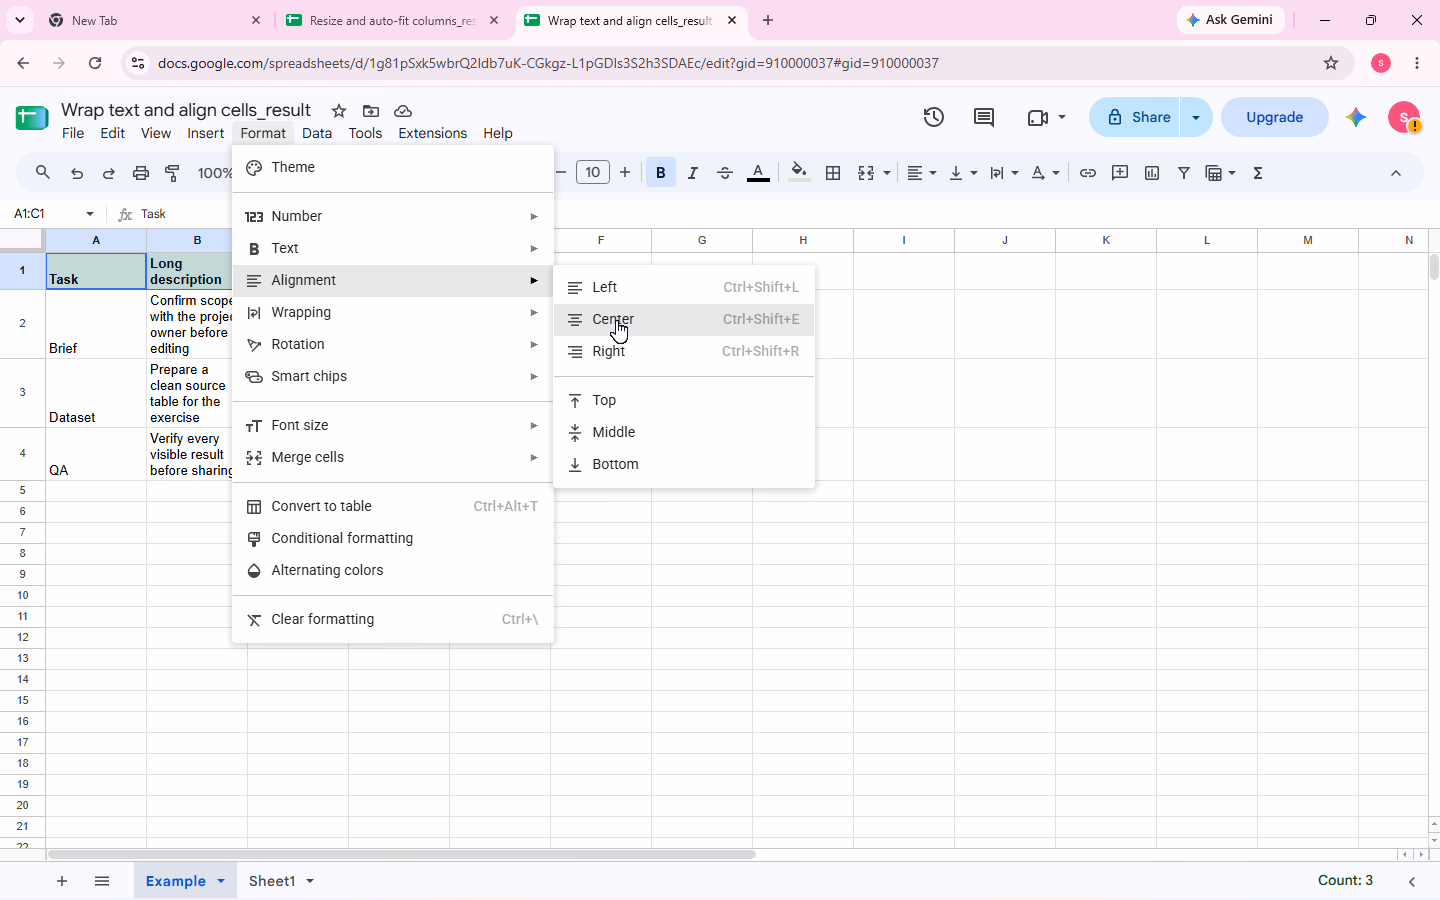Choose Middle vertical alignment
This screenshot has height=900, width=1440.
[684, 432]
